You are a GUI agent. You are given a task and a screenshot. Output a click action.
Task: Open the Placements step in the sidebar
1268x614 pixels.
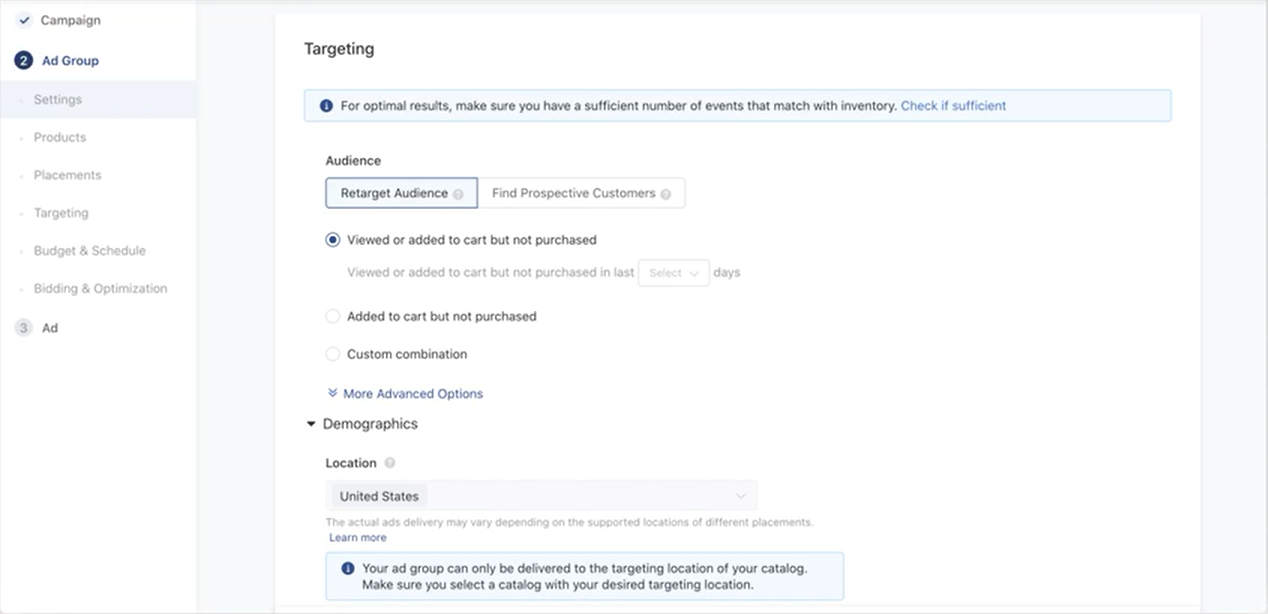[66, 175]
